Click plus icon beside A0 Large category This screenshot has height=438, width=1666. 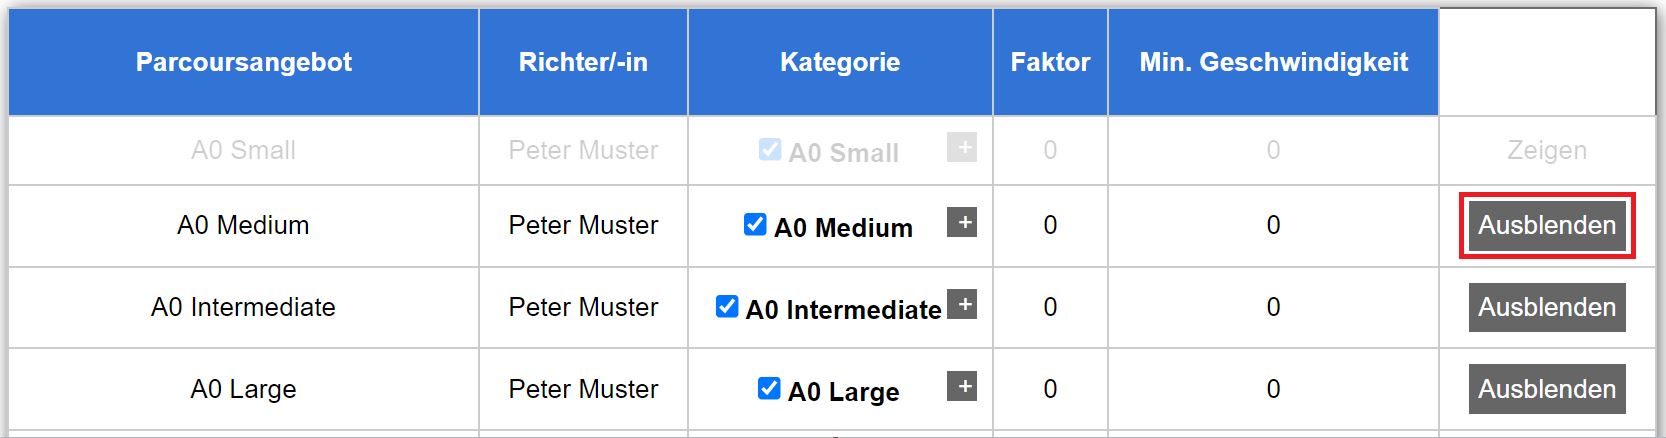961,387
